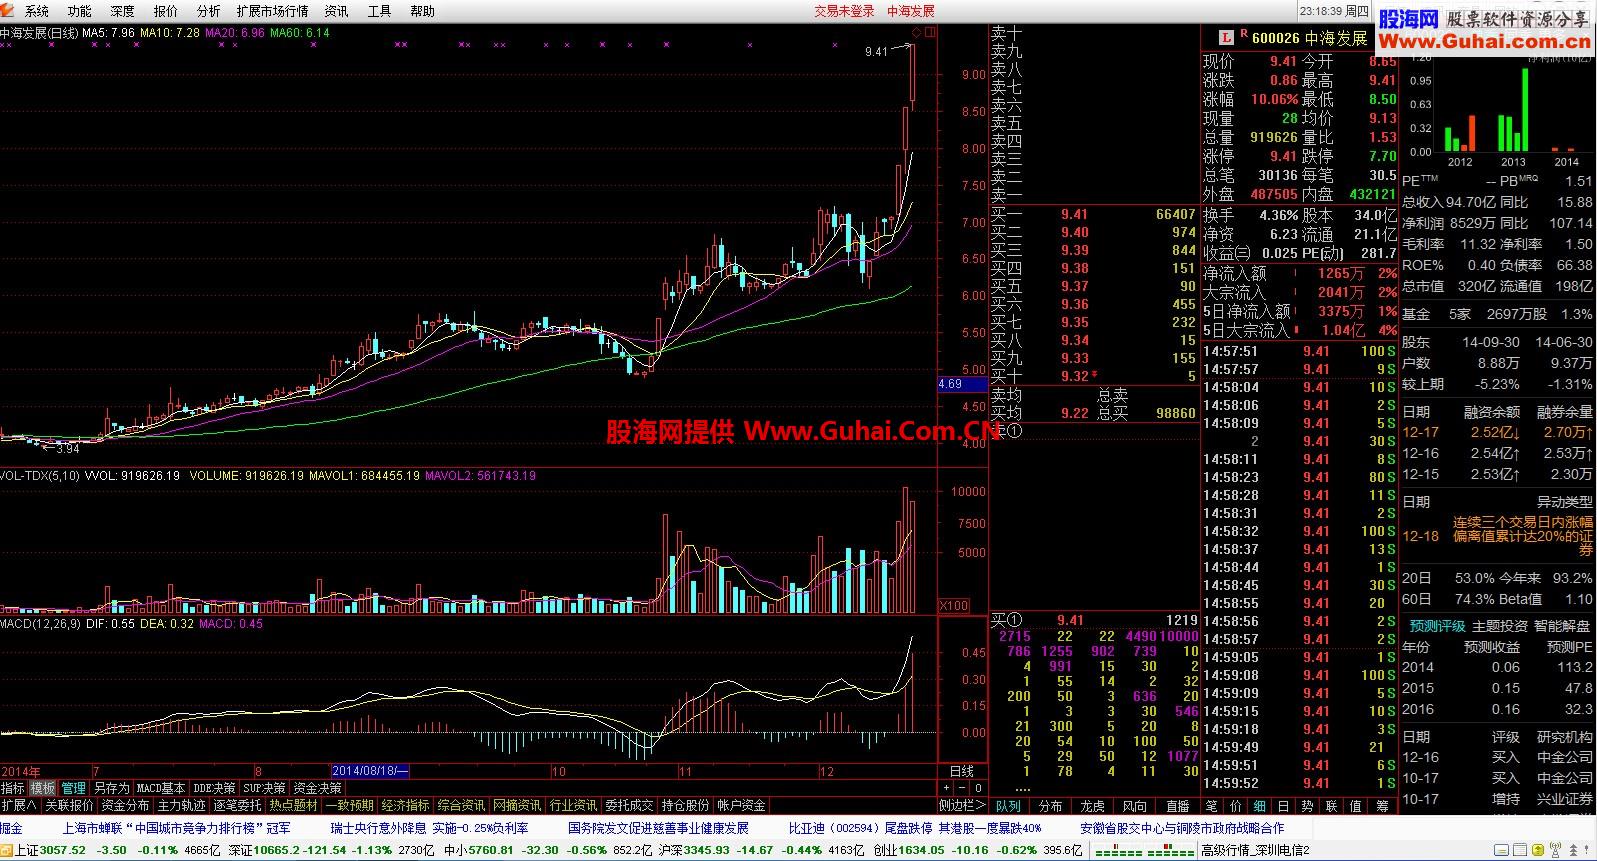Screen dimensions: 1597x861
Task: Expand the 侧边栏> sidebar toggle
Action: point(963,805)
